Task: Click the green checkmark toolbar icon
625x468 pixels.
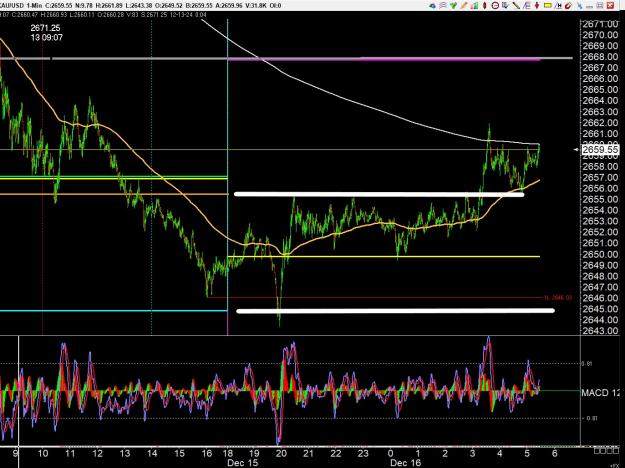Action: coord(453,6)
